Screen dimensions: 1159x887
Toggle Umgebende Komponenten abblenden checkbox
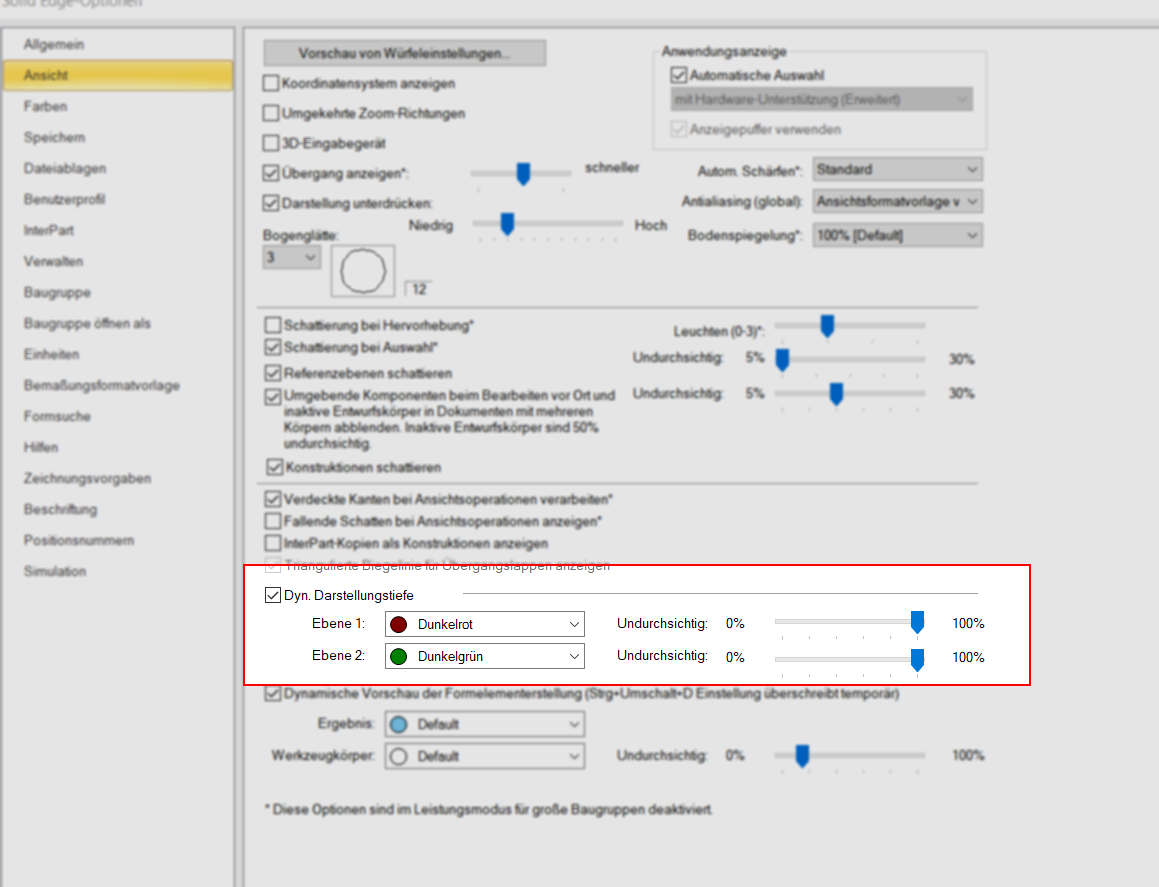(273, 396)
